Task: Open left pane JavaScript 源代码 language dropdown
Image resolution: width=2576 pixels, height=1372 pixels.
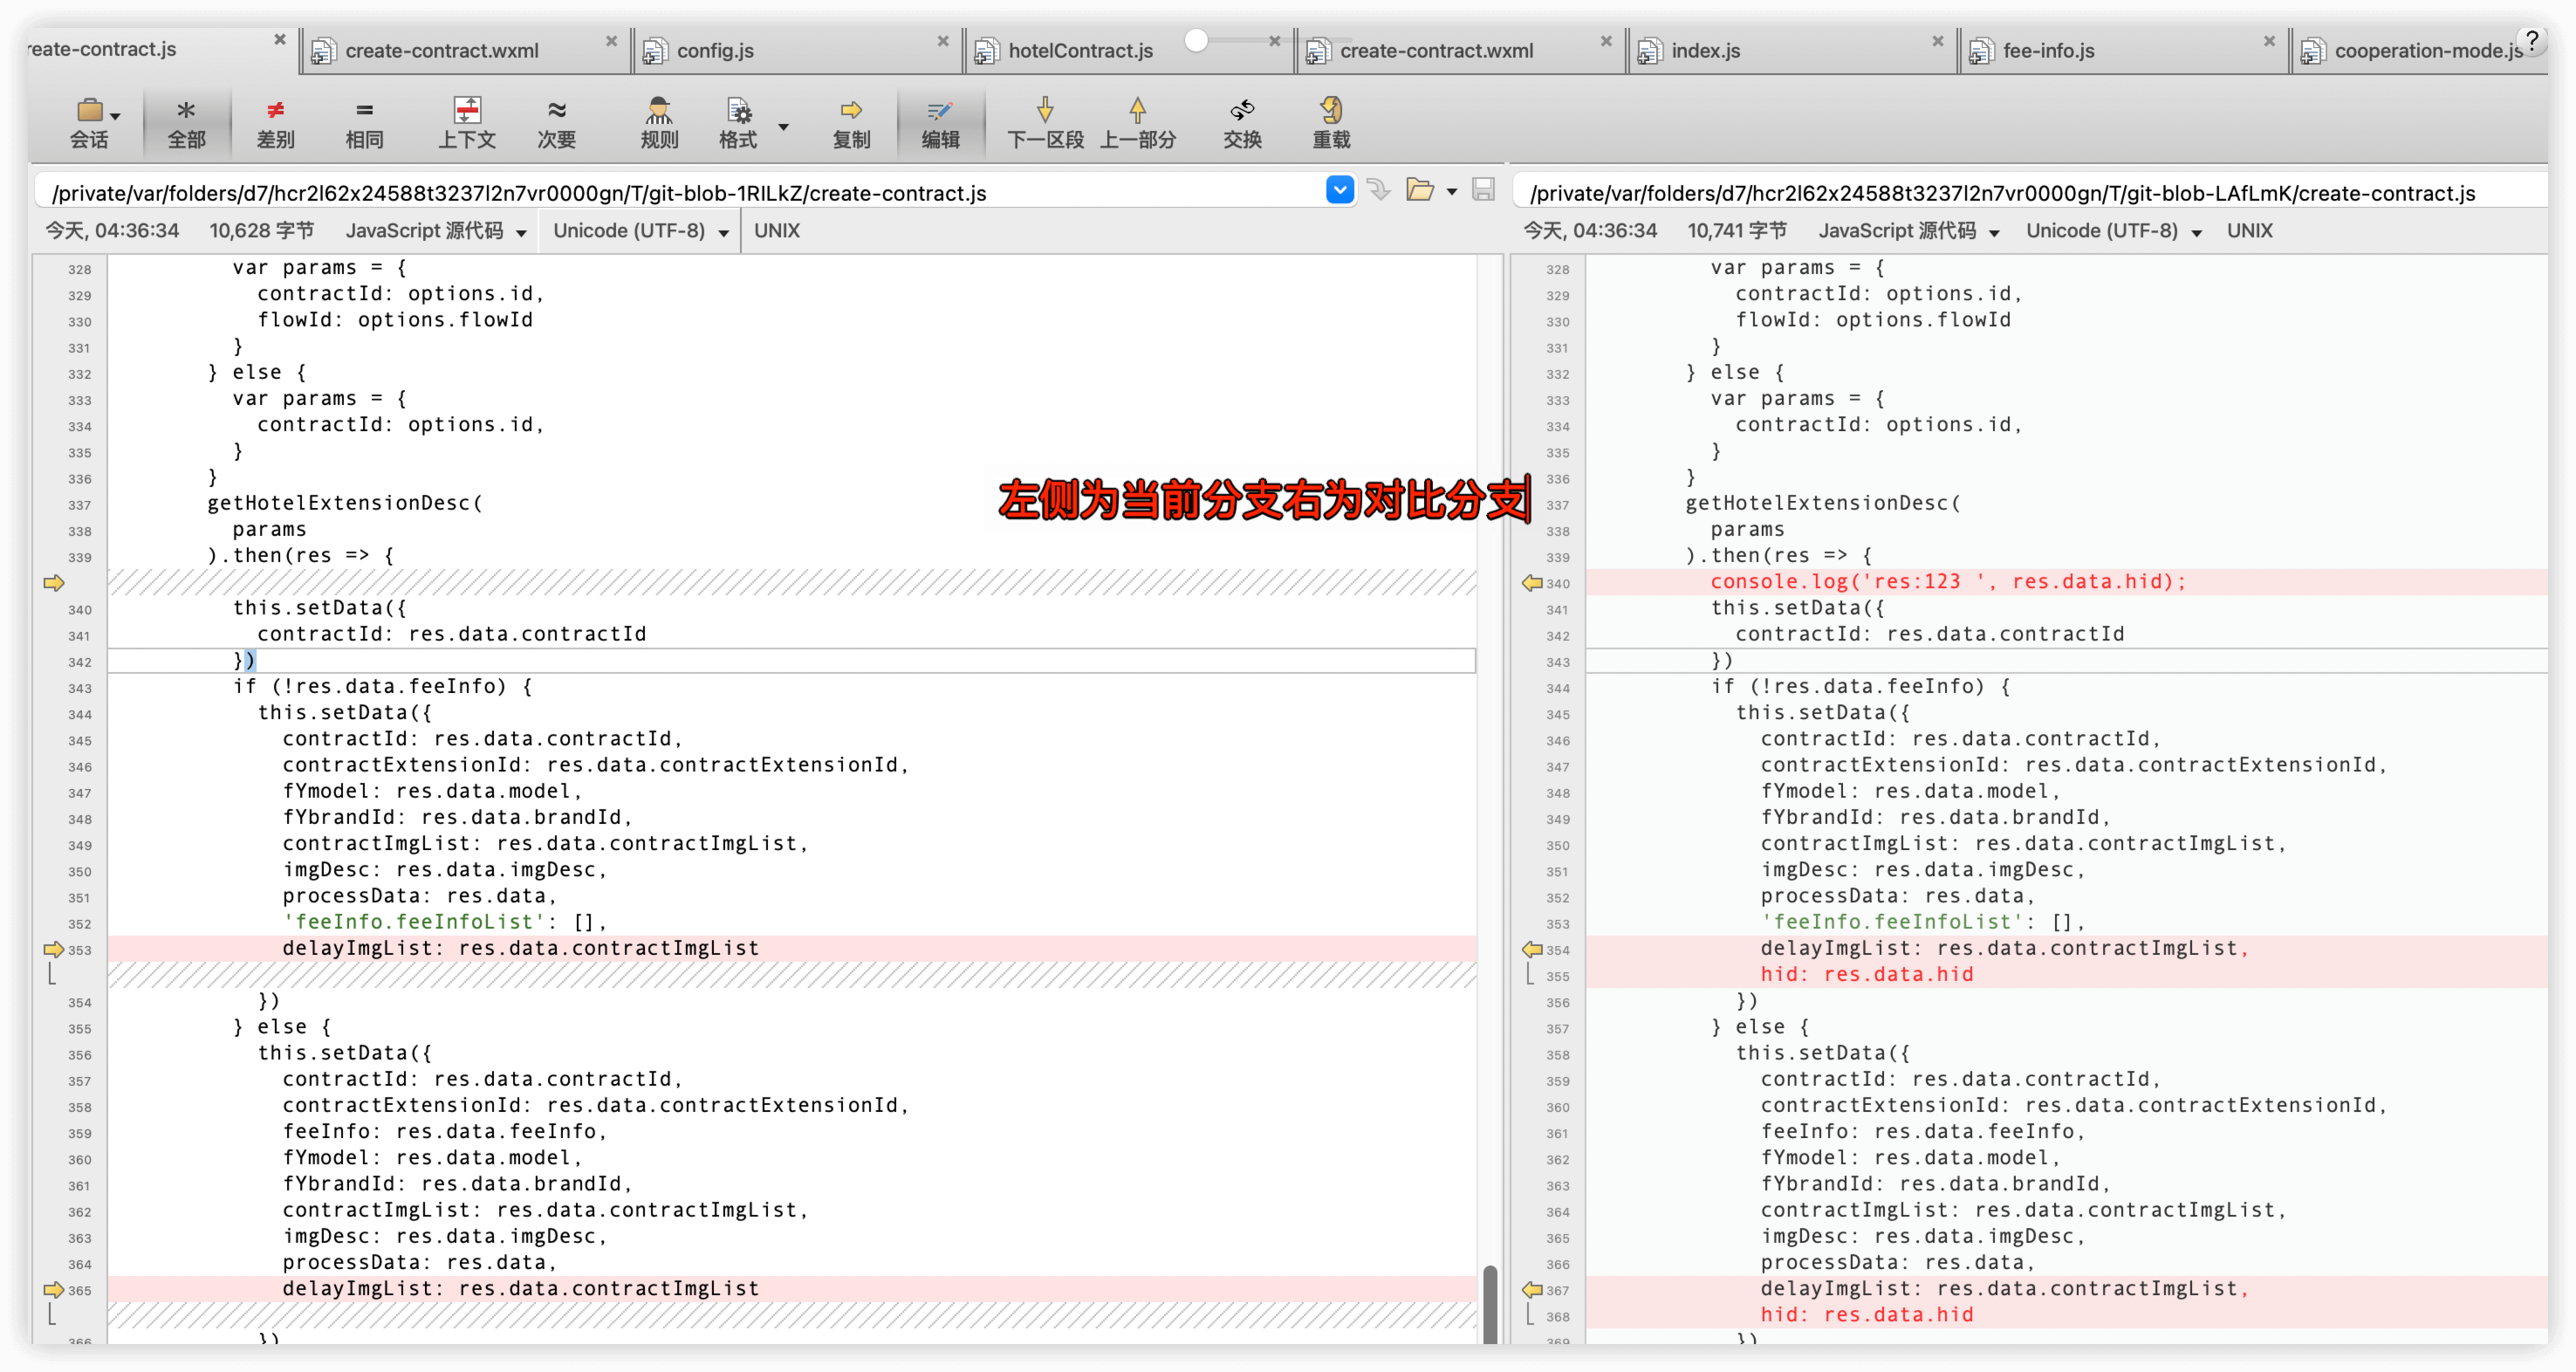Action: [x=436, y=231]
